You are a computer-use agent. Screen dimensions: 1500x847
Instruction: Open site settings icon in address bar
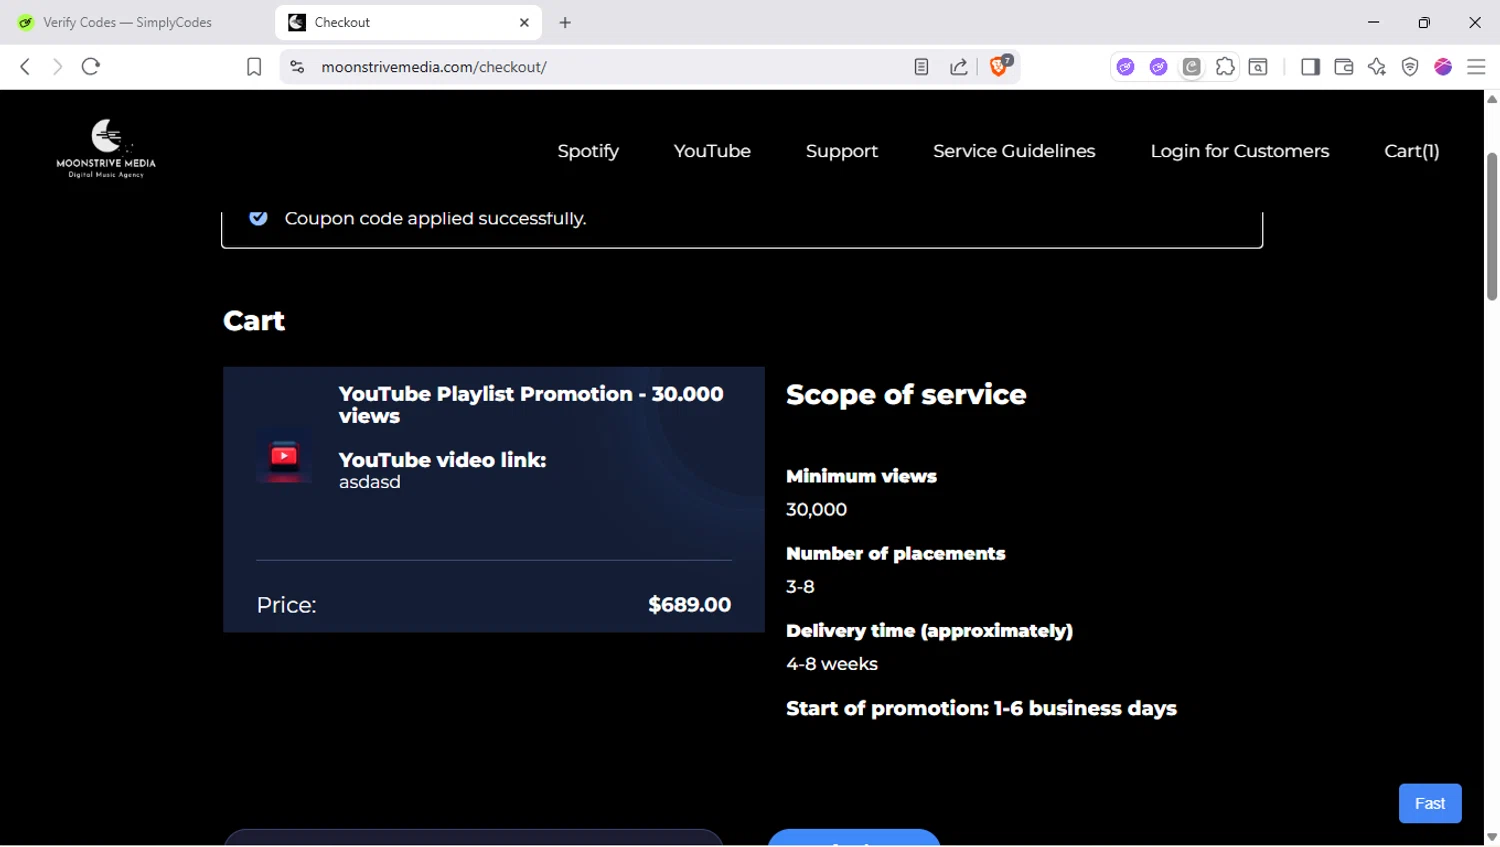[297, 67]
